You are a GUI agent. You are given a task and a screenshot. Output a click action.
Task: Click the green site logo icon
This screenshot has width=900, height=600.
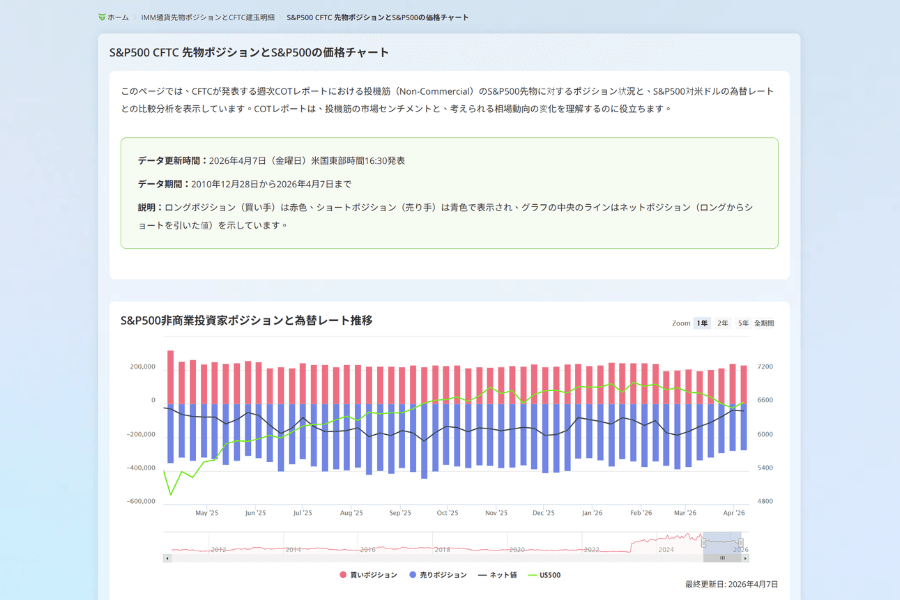point(100,15)
